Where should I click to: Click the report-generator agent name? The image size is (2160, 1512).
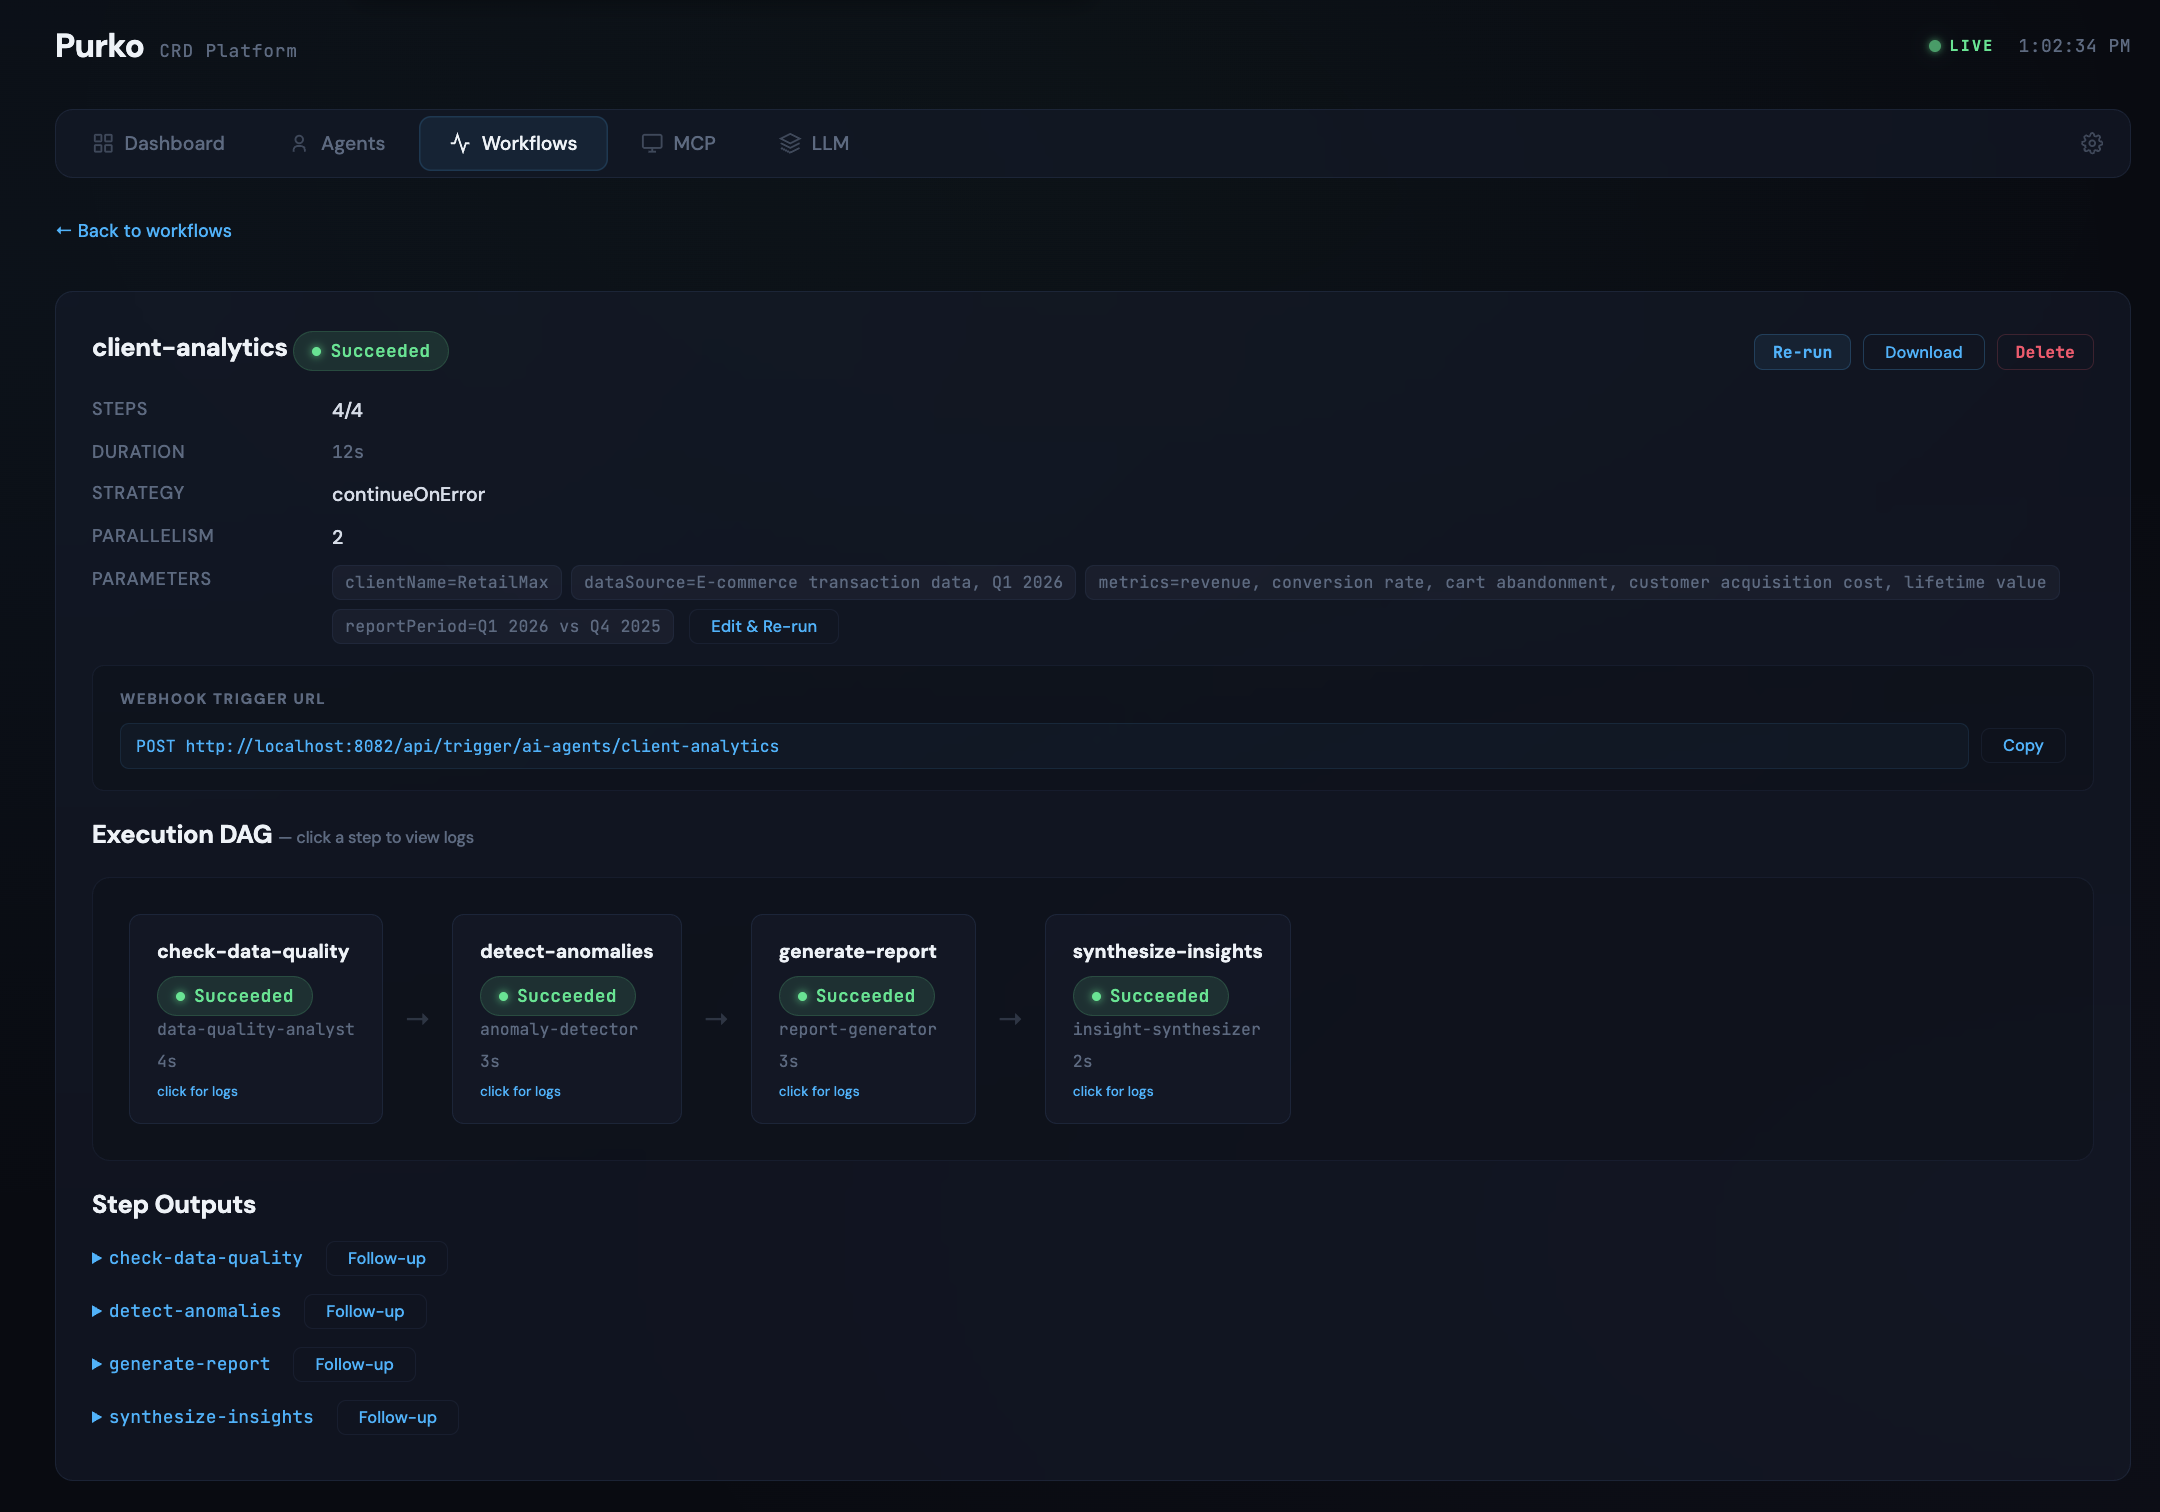pos(858,1029)
